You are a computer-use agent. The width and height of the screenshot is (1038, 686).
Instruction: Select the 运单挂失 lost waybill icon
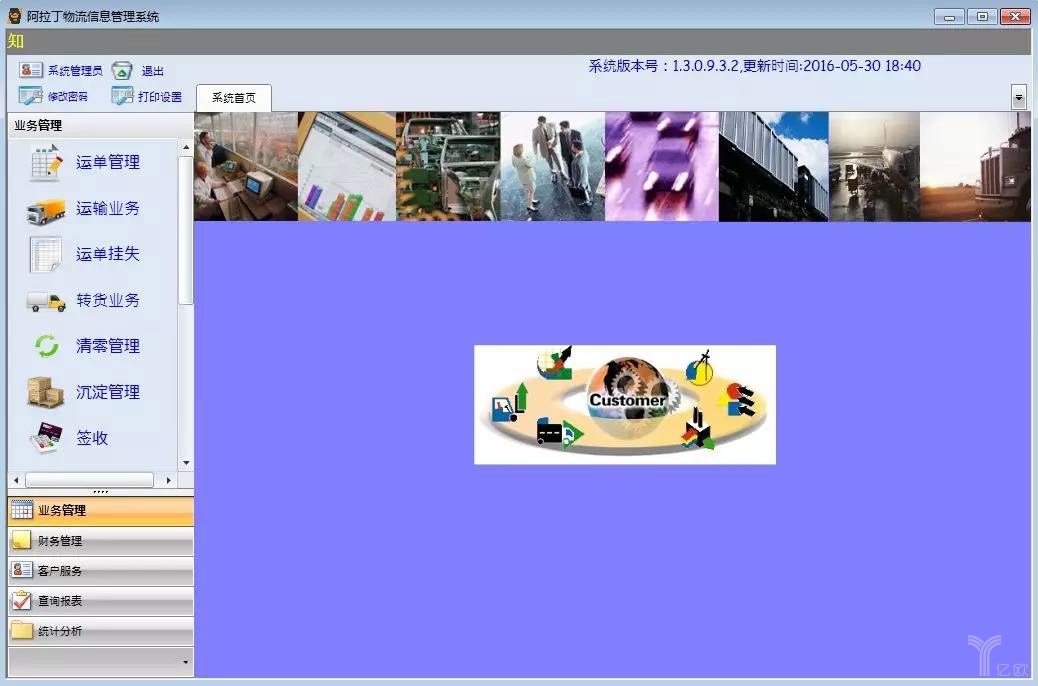pos(46,255)
